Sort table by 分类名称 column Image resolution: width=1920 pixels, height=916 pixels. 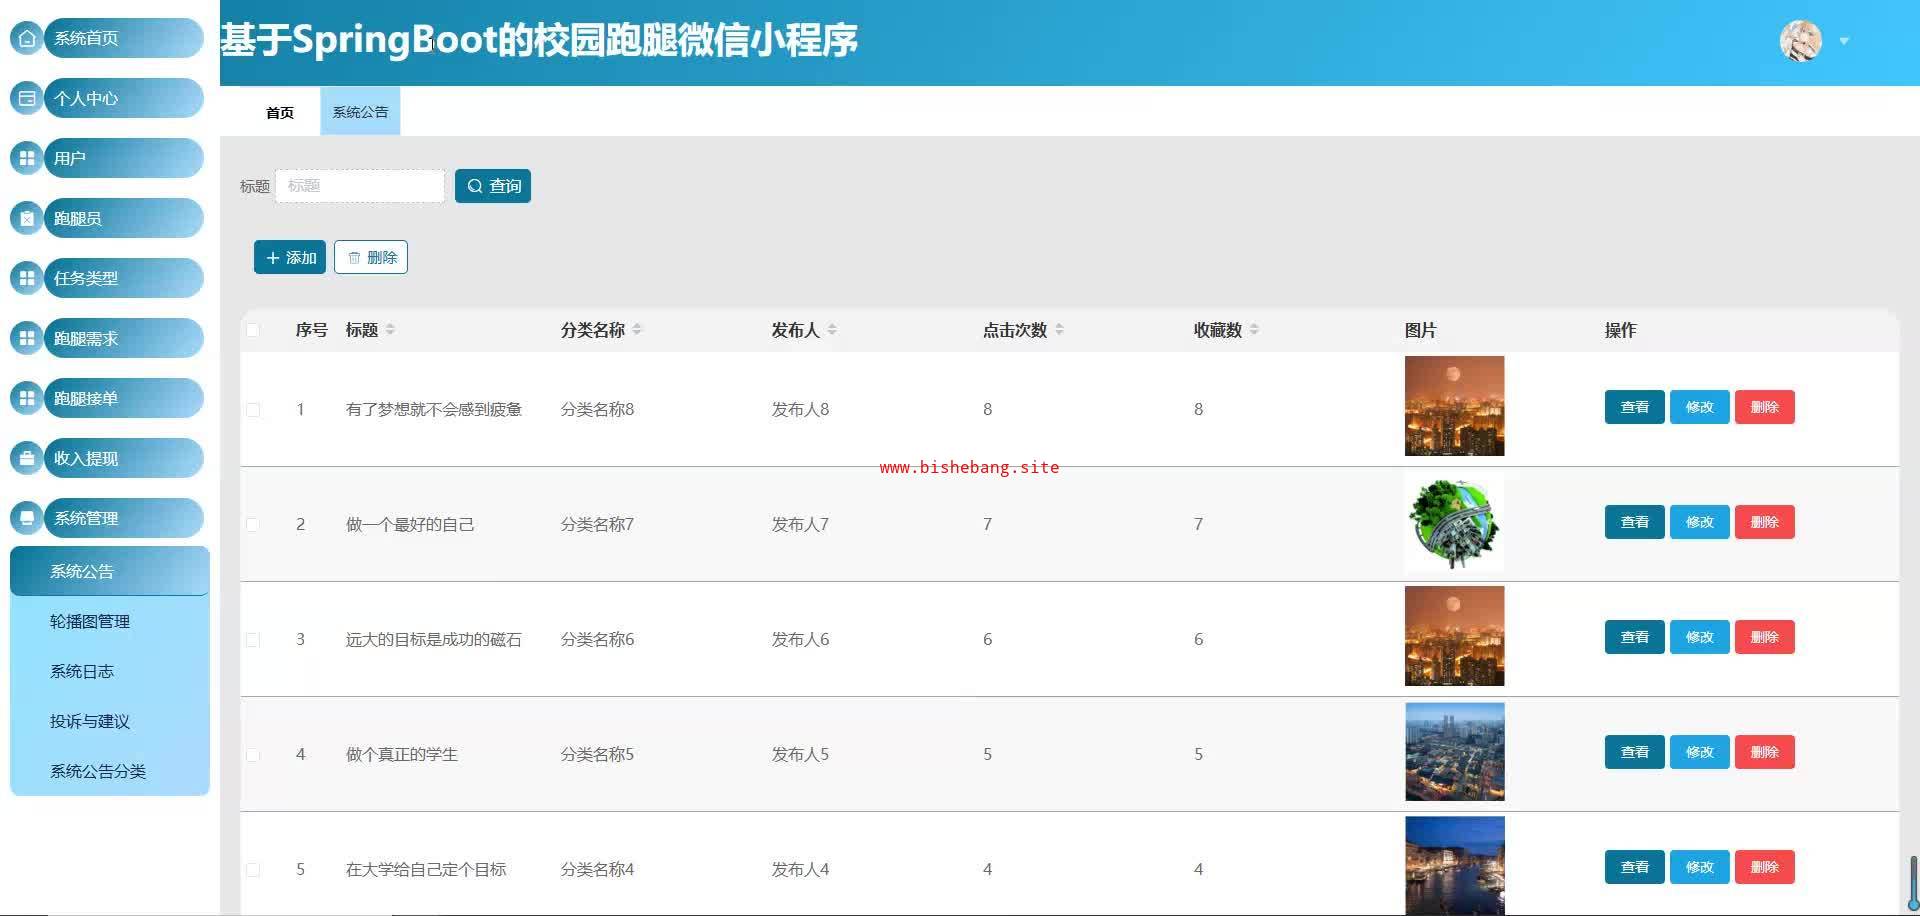pyautogui.click(x=637, y=330)
